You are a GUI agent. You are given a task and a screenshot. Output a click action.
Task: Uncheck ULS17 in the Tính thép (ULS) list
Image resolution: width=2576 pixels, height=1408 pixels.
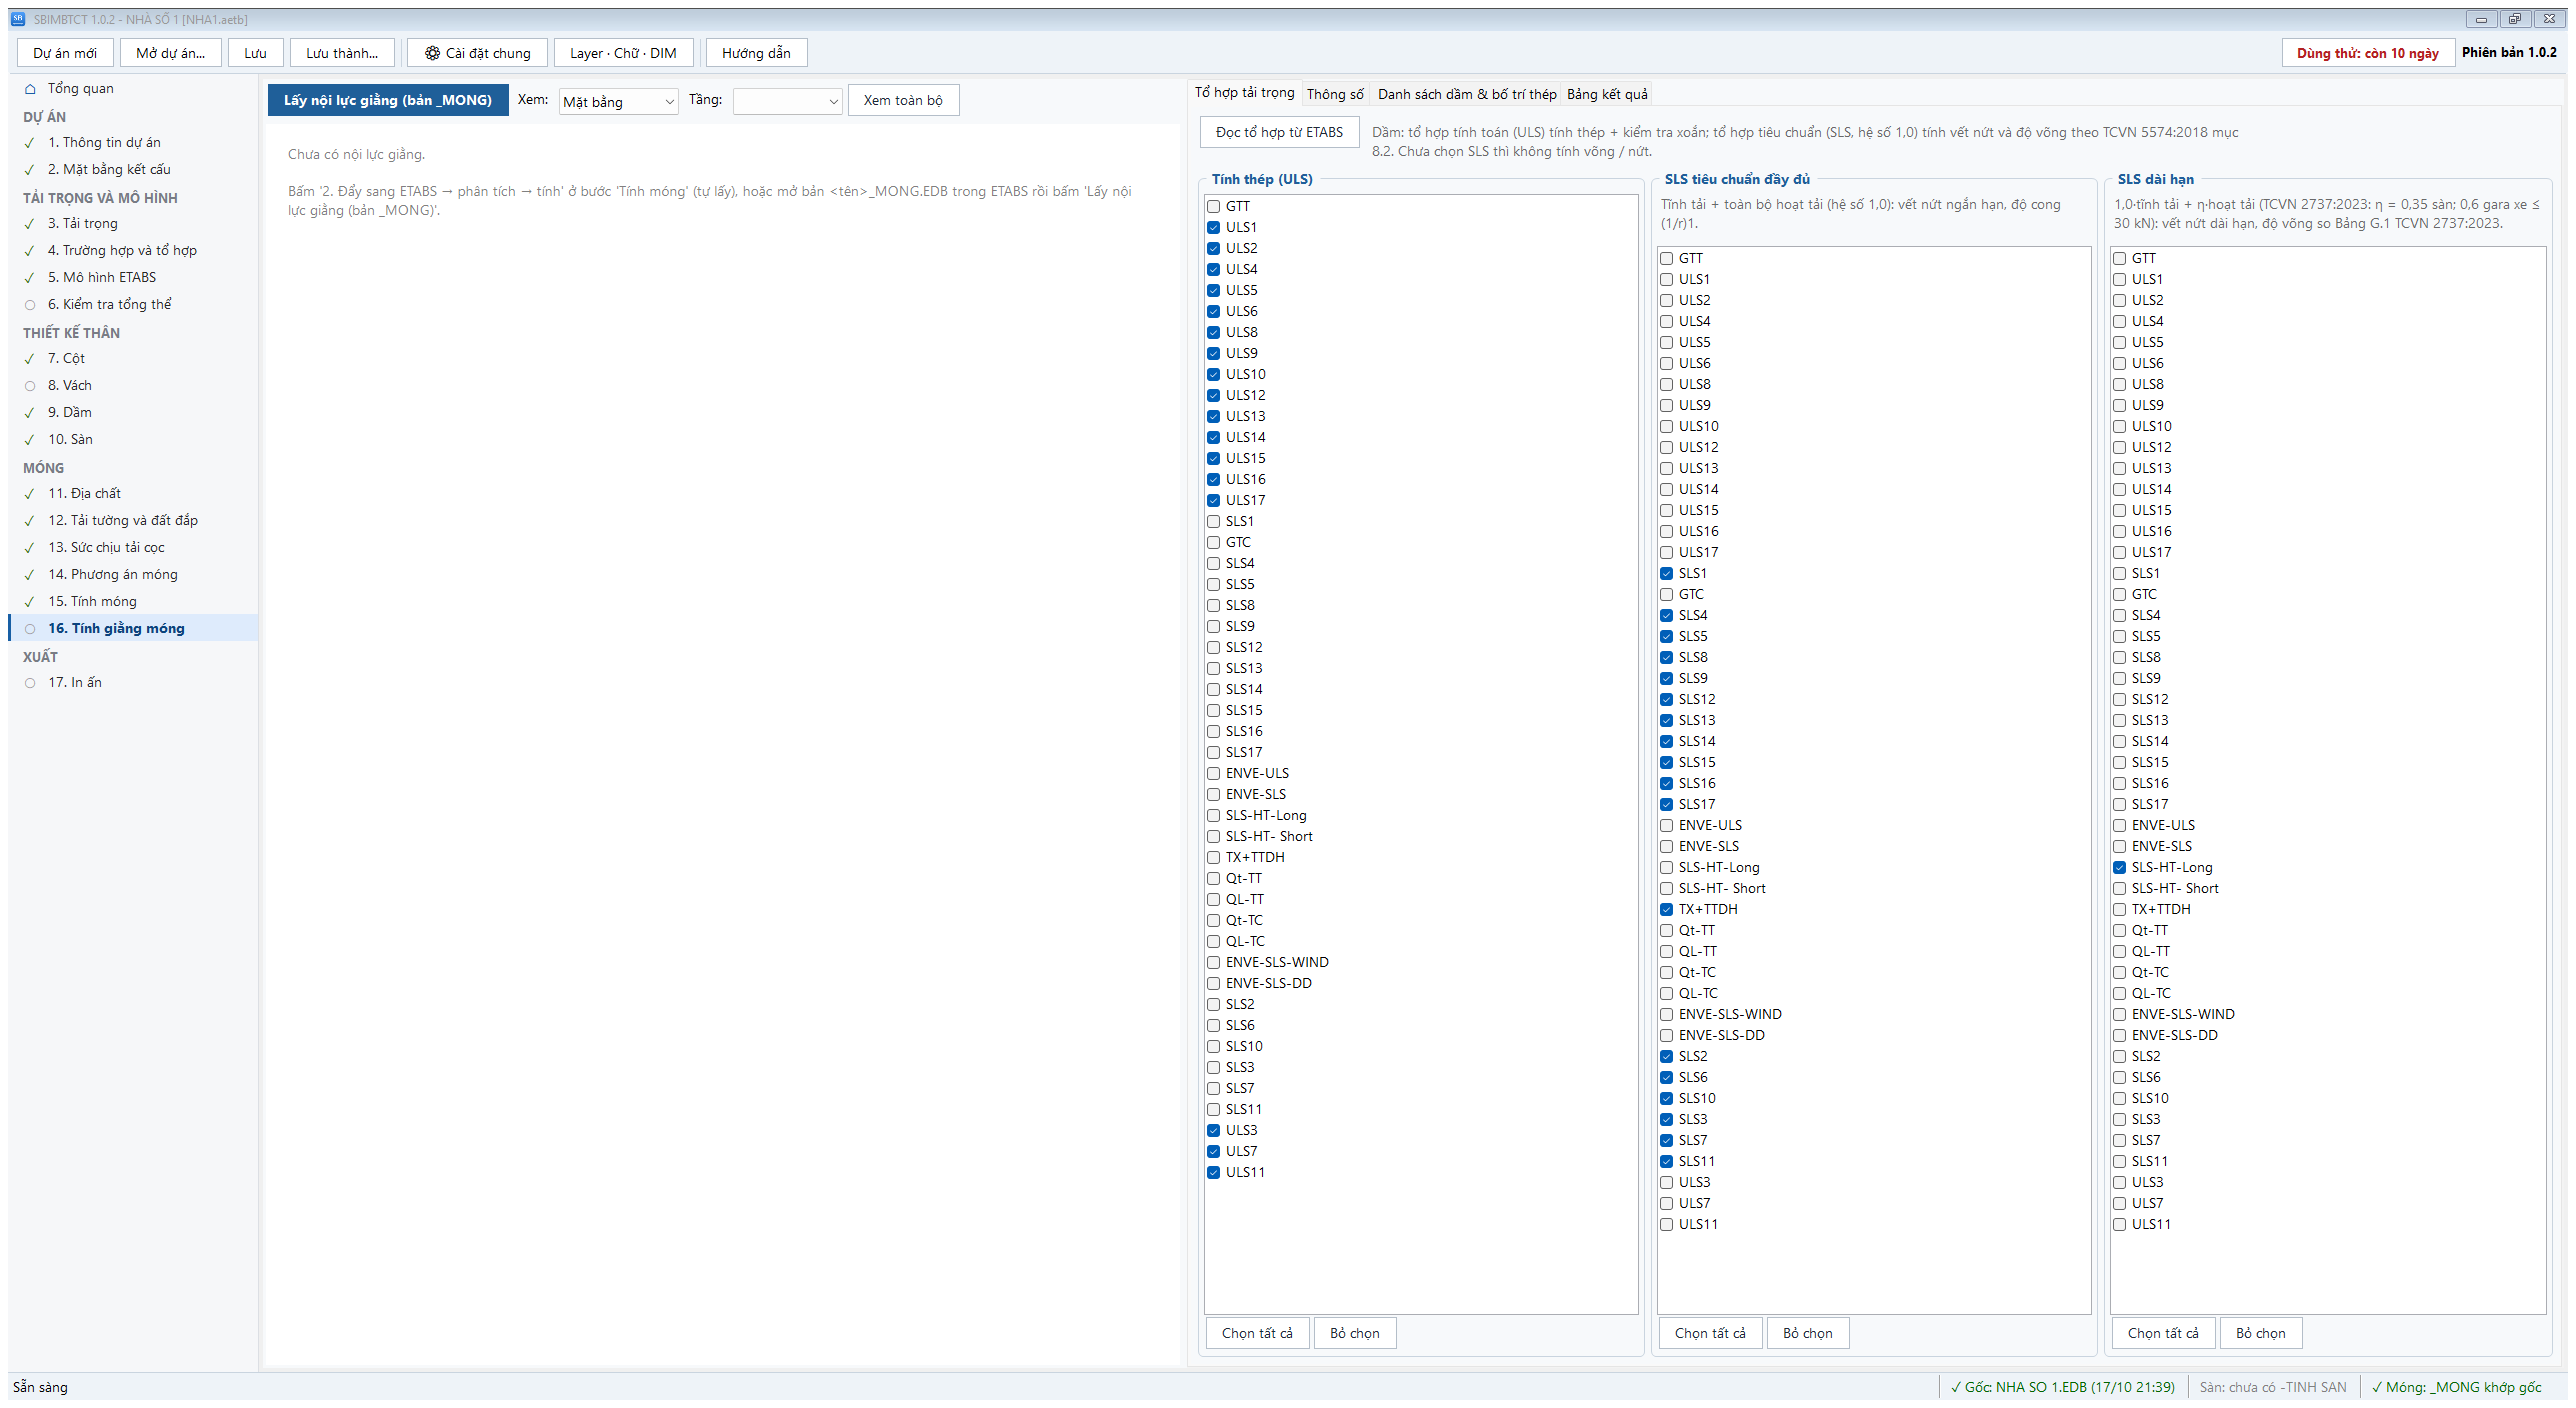pos(1213,500)
